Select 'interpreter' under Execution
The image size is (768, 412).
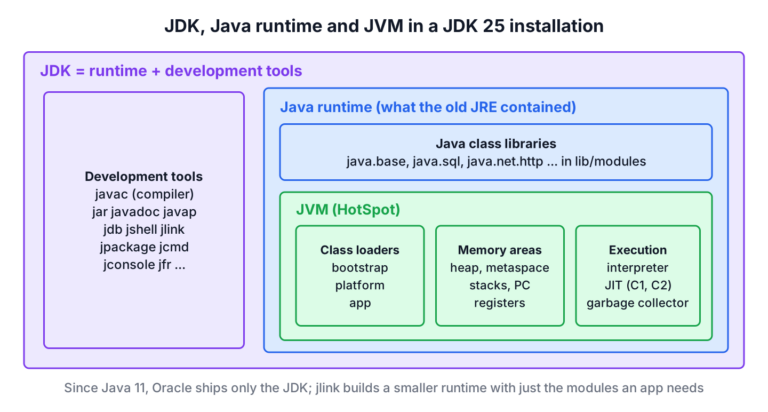638,268
